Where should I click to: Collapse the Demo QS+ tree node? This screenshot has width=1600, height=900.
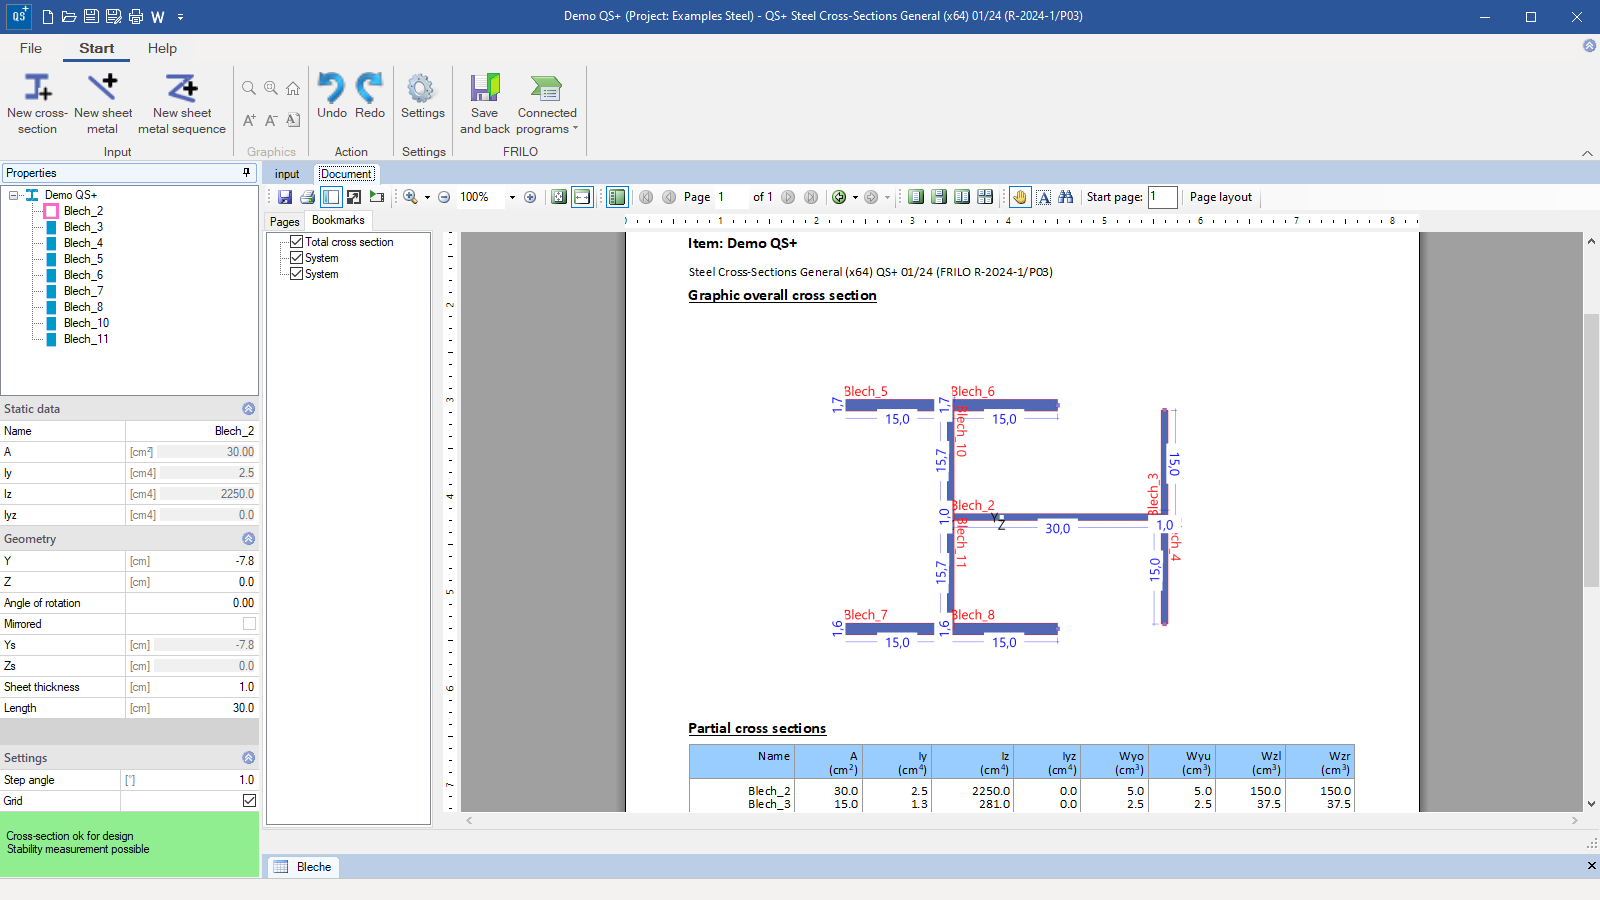pyautogui.click(x=14, y=195)
